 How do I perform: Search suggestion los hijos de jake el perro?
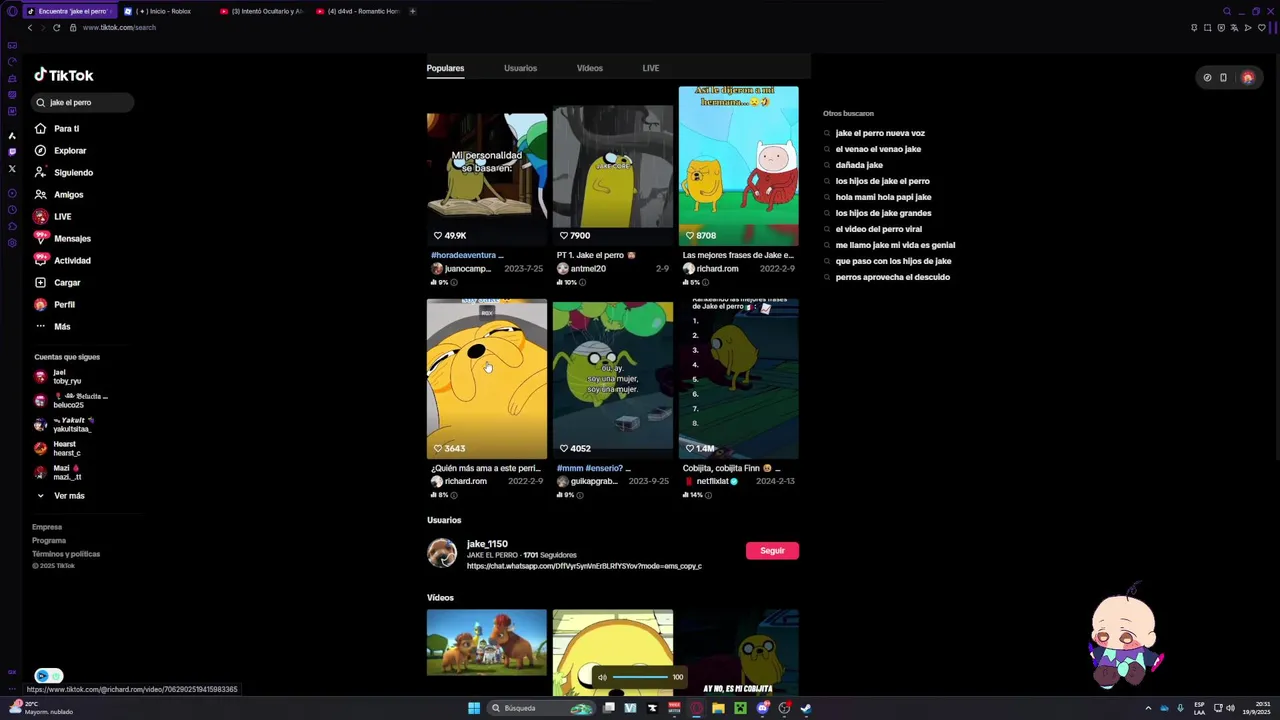(882, 181)
